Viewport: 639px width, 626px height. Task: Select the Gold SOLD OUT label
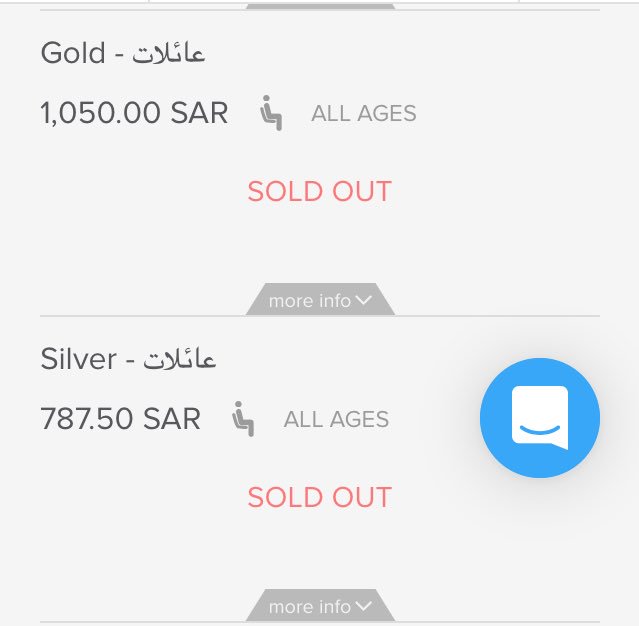click(320, 191)
